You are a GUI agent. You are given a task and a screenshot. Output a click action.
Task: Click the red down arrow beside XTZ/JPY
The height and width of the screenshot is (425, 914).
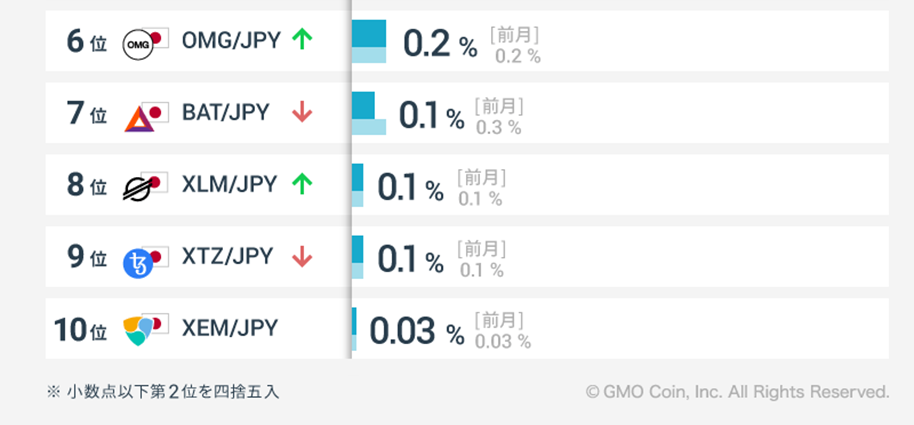tap(301, 257)
